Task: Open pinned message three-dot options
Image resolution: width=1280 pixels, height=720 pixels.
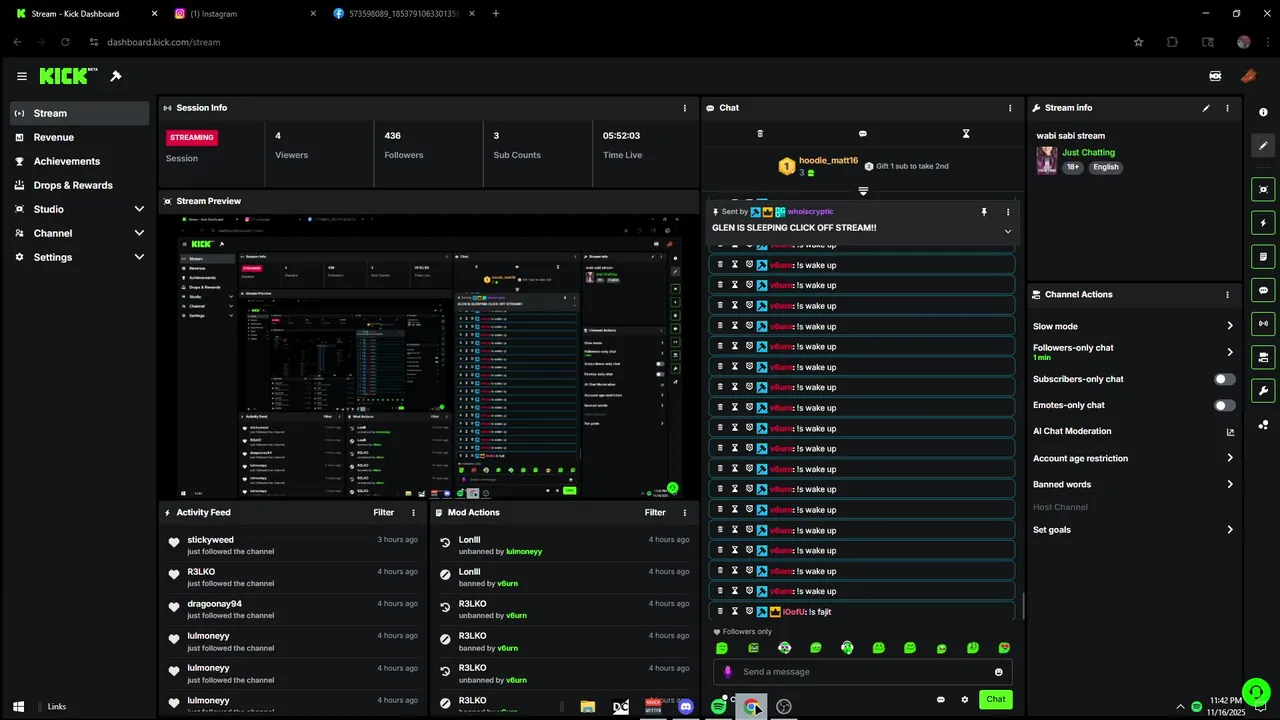Action: pyautogui.click(x=1008, y=212)
